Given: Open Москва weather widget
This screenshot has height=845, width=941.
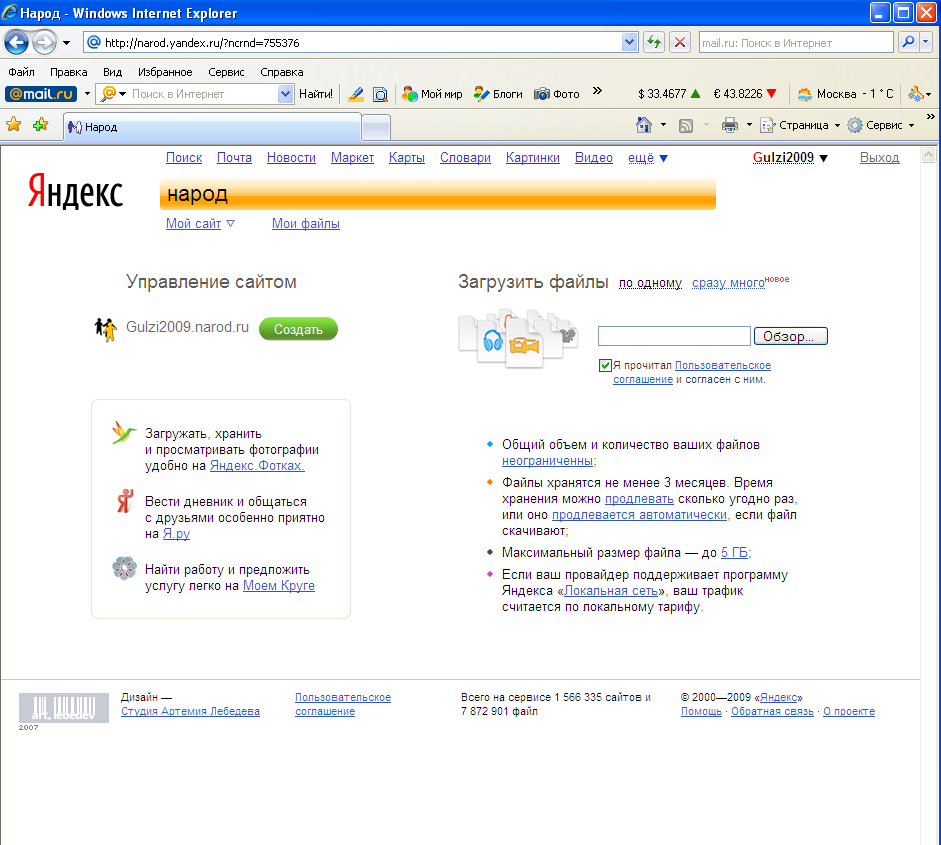Looking at the screenshot, I should [x=846, y=94].
